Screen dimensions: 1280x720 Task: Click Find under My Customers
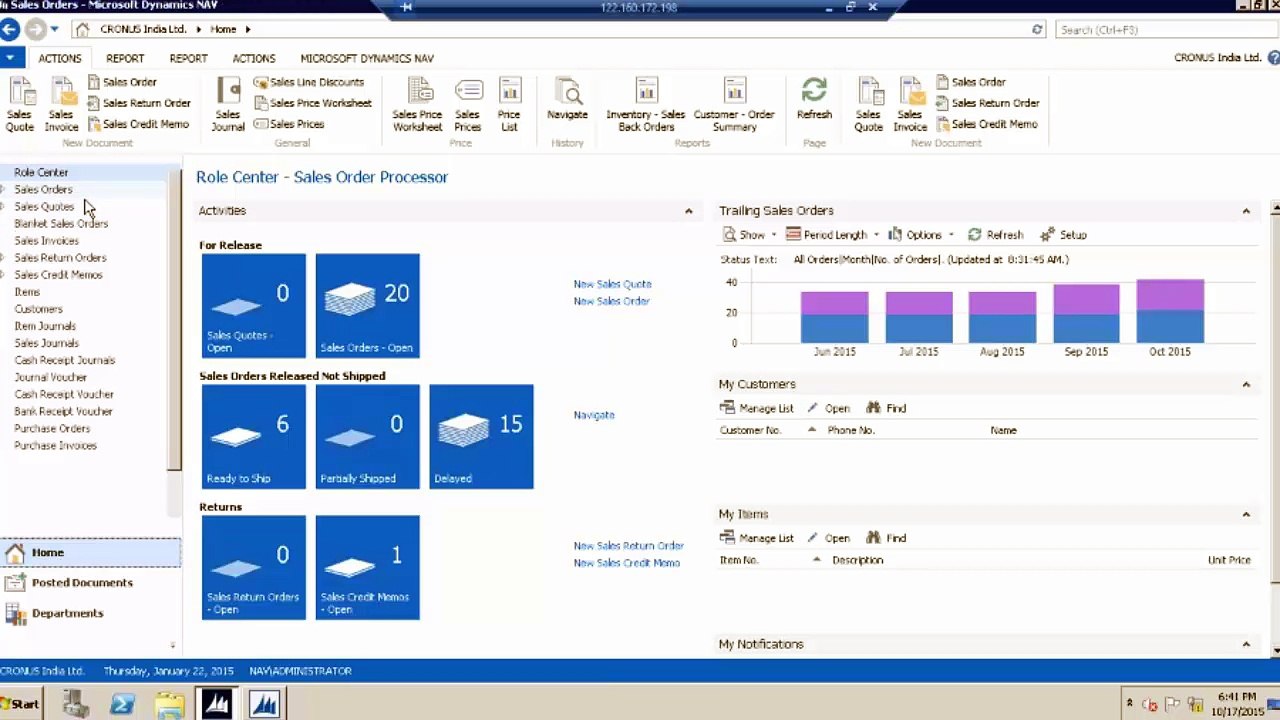(x=886, y=408)
